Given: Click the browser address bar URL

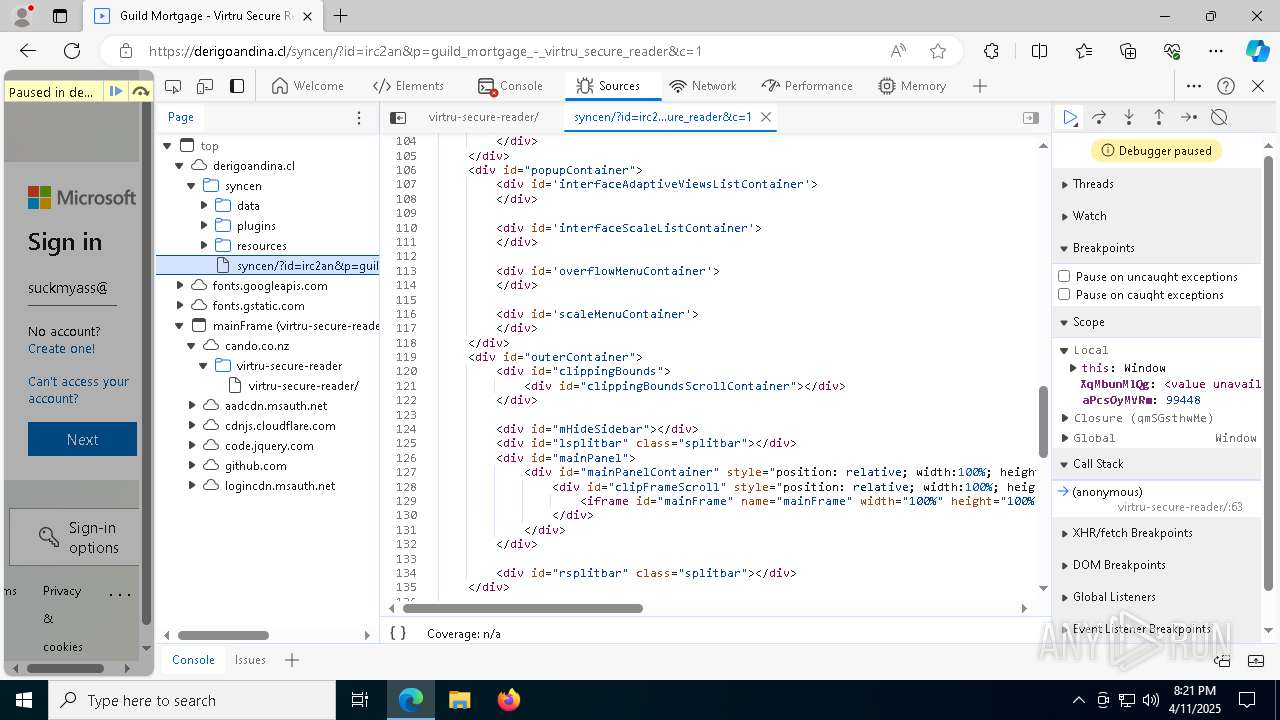Looking at the screenshot, I should pyautogui.click(x=425, y=51).
